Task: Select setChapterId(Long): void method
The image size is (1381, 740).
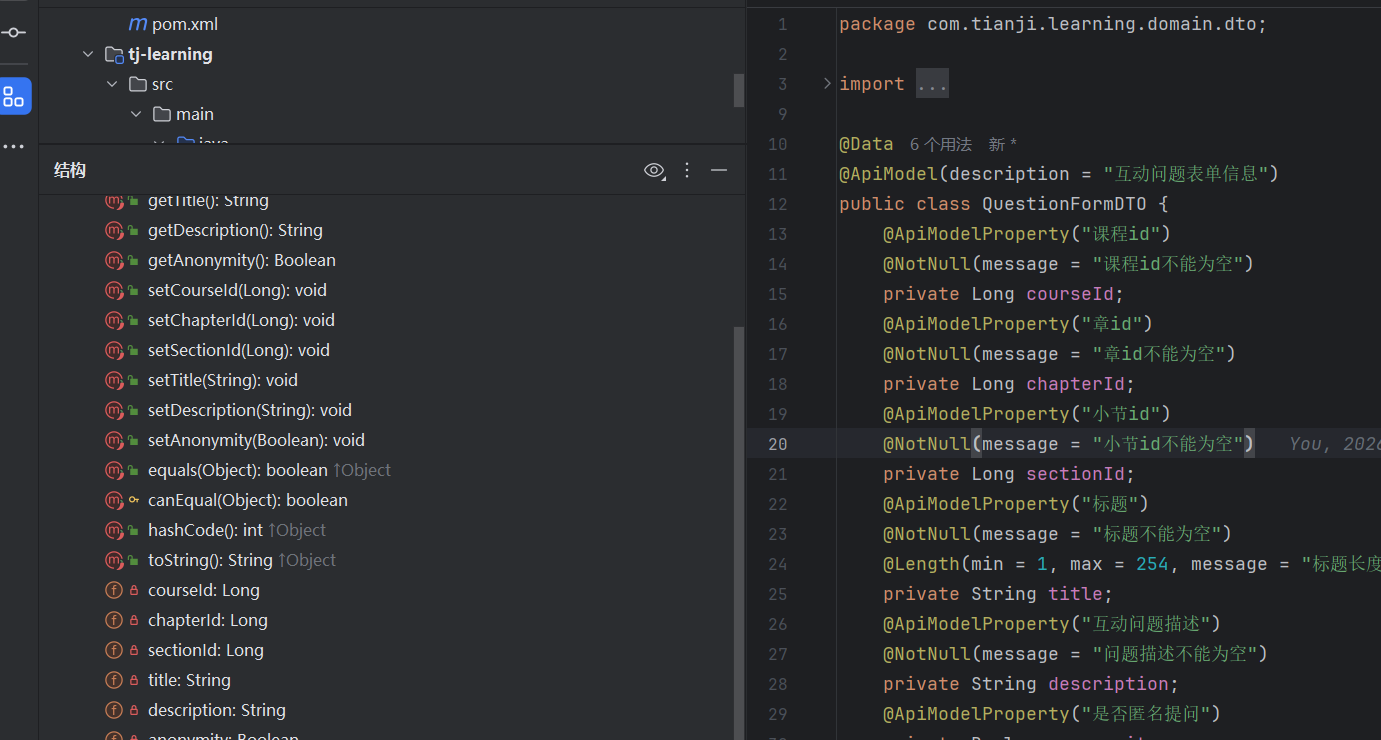Action: tap(241, 320)
